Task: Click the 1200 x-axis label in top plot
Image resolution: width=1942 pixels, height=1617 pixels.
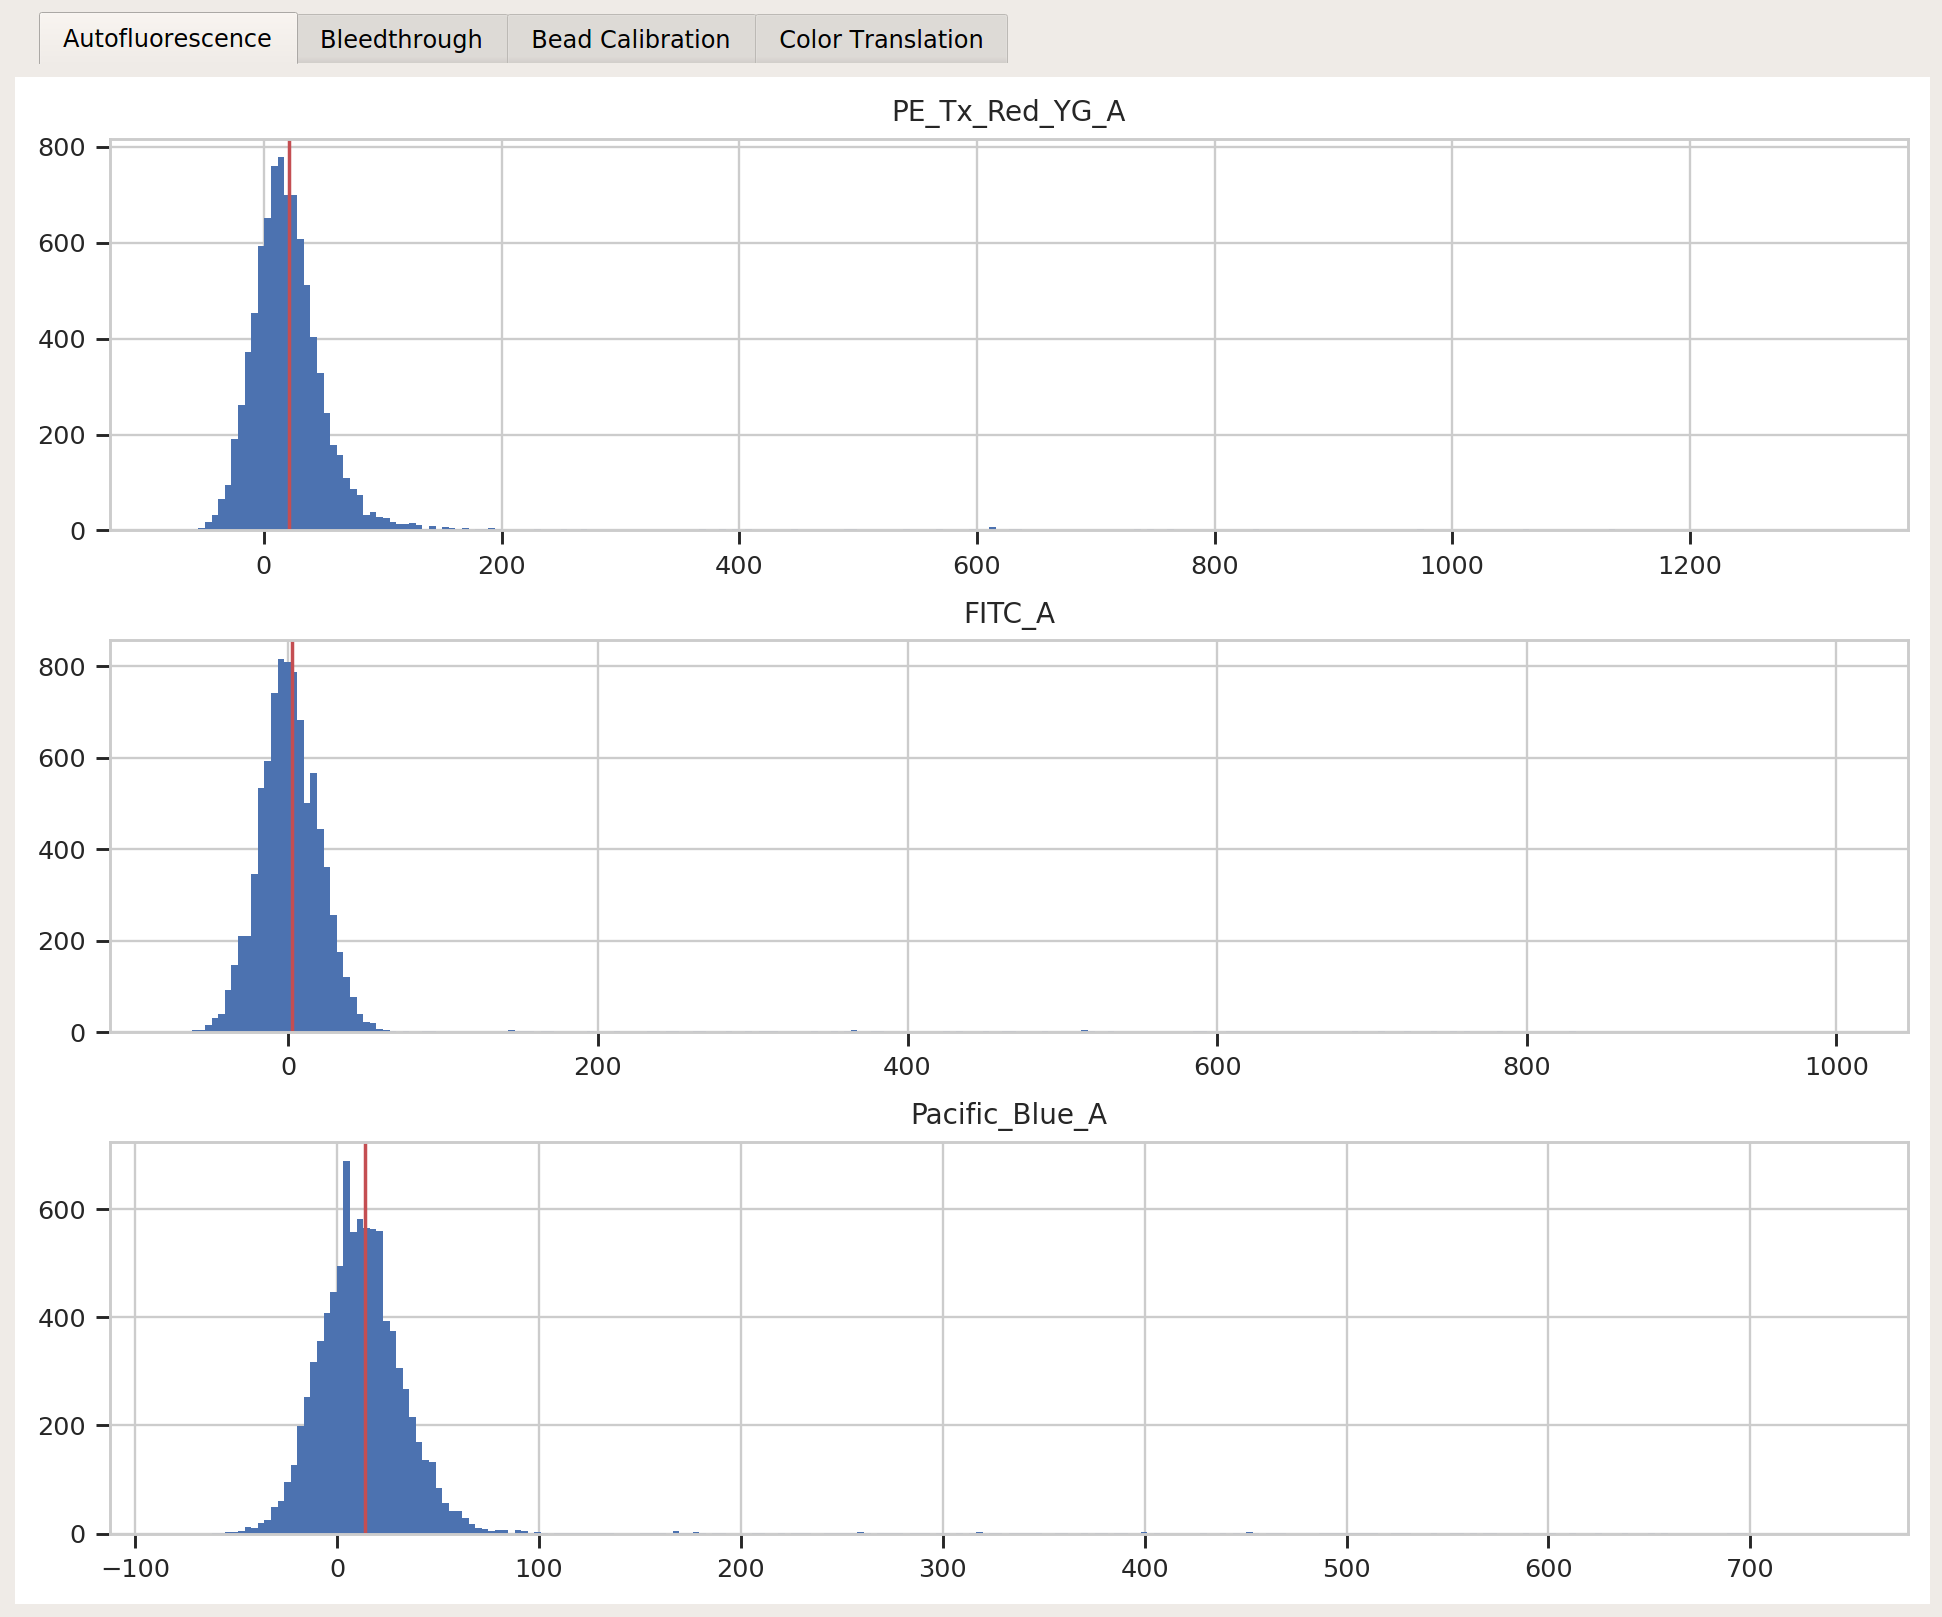Action: click(x=1689, y=566)
